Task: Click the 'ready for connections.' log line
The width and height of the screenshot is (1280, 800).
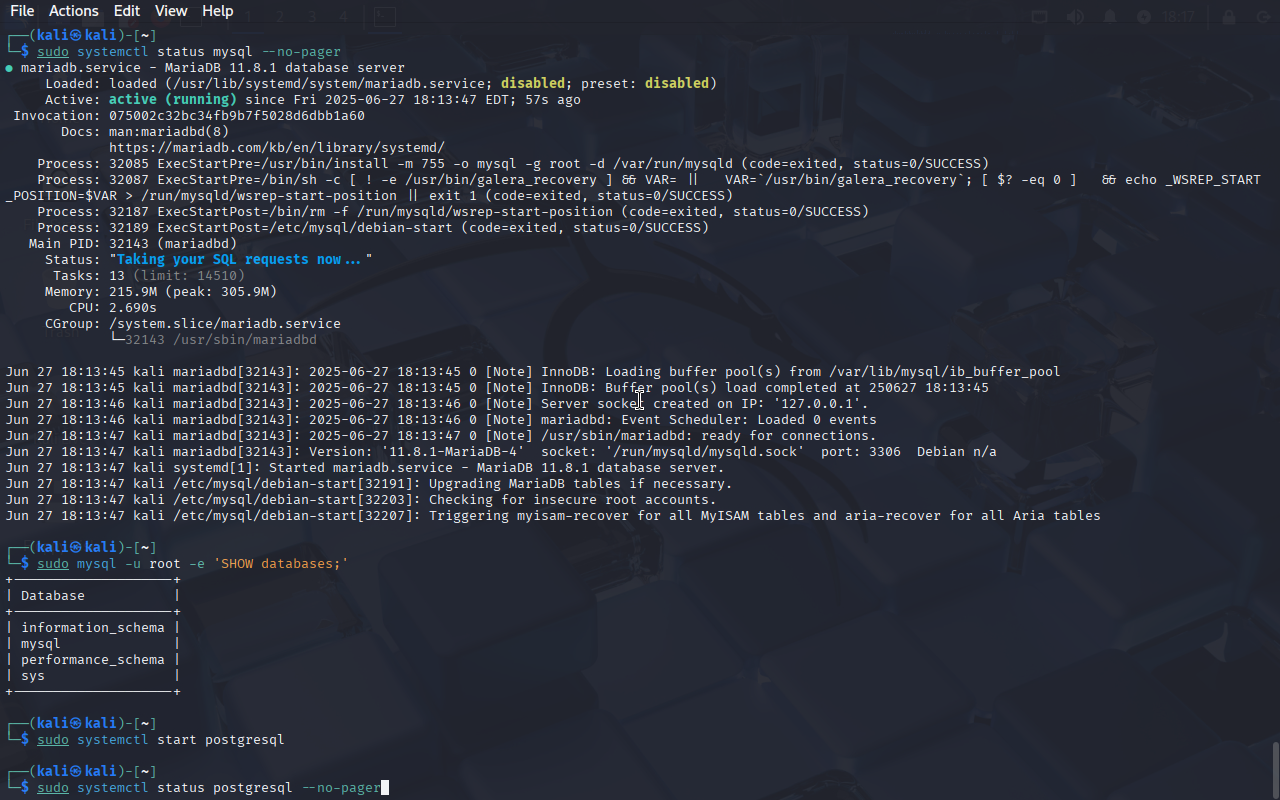Action: [441, 436]
